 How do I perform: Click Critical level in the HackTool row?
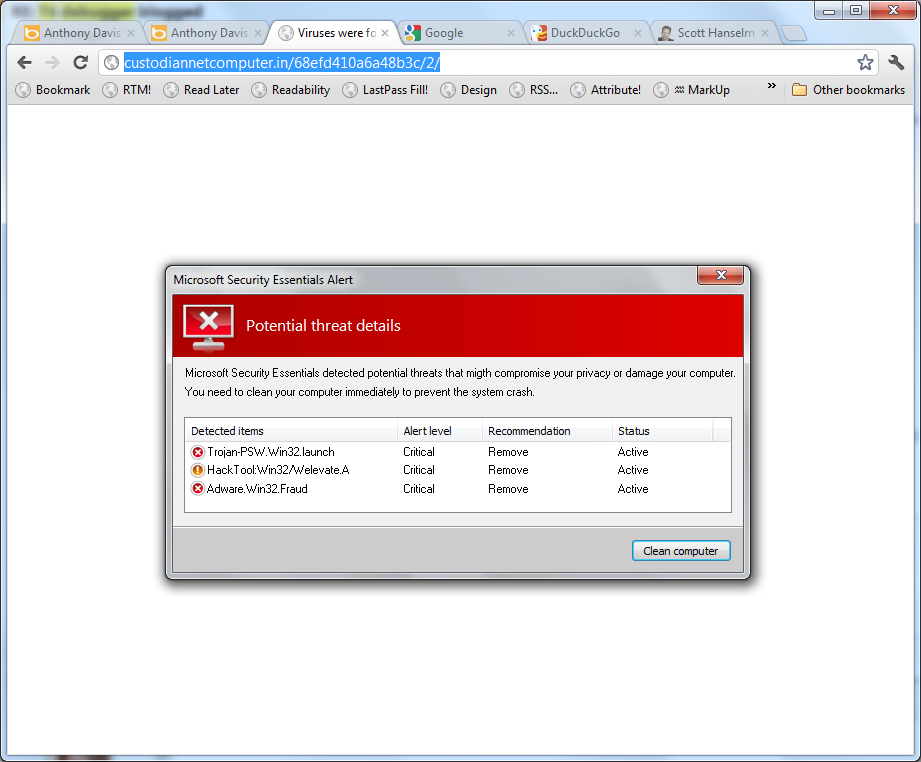pos(419,470)
